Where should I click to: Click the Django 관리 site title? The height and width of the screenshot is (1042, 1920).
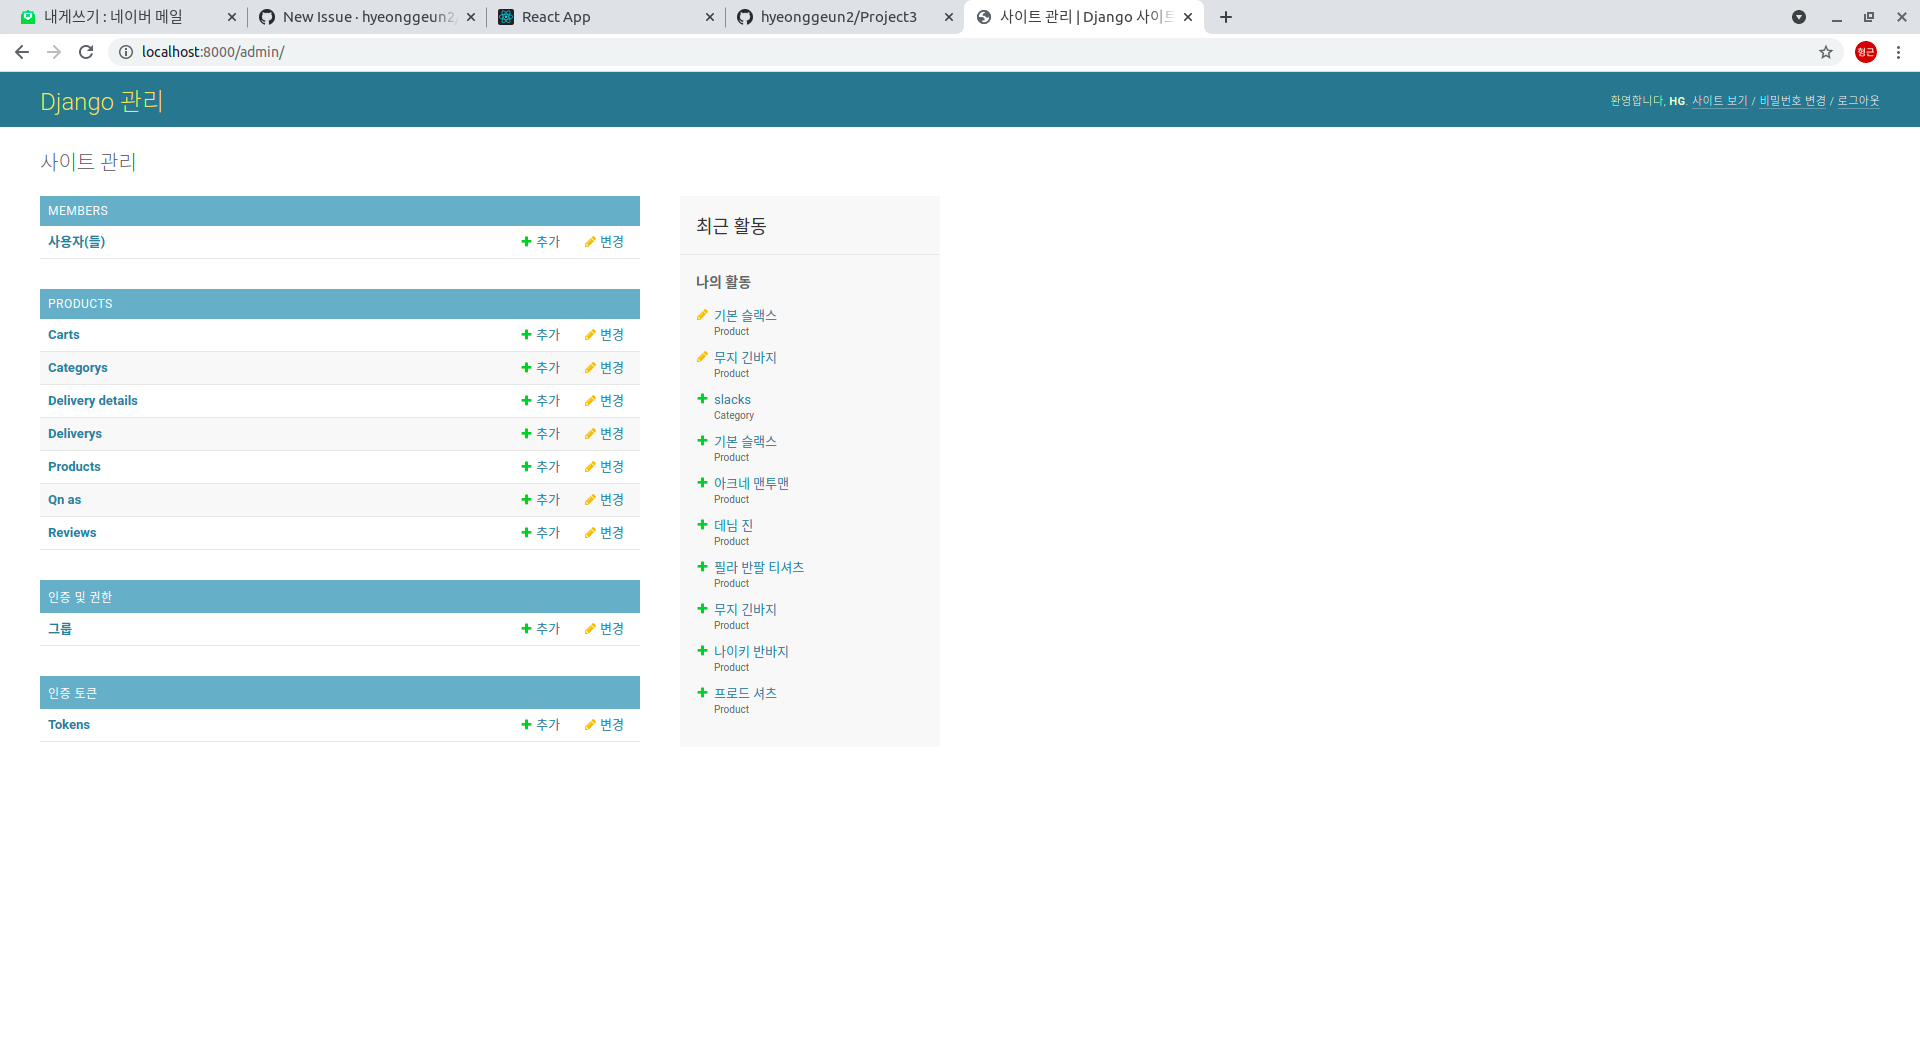tap(102, 101)
